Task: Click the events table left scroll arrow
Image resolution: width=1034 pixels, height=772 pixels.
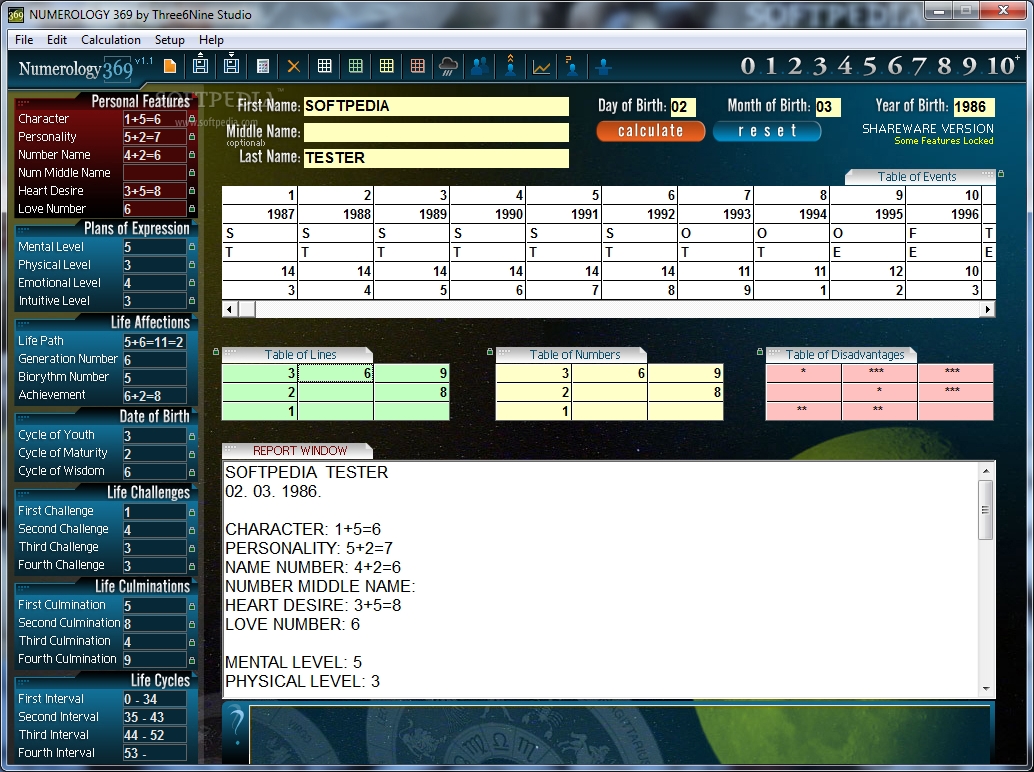Action: tap(229, 309)
